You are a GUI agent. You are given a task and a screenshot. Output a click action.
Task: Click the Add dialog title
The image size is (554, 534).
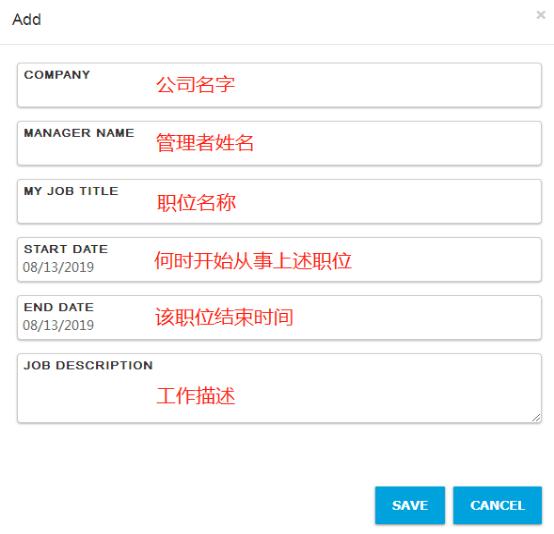coord(26,19)
